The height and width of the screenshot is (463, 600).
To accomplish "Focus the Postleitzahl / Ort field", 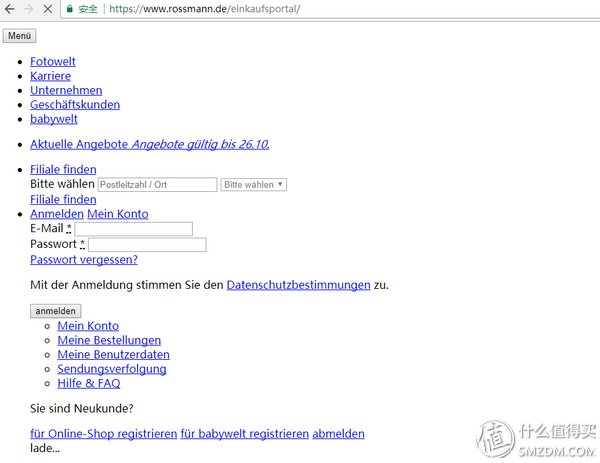I will 157,185.
